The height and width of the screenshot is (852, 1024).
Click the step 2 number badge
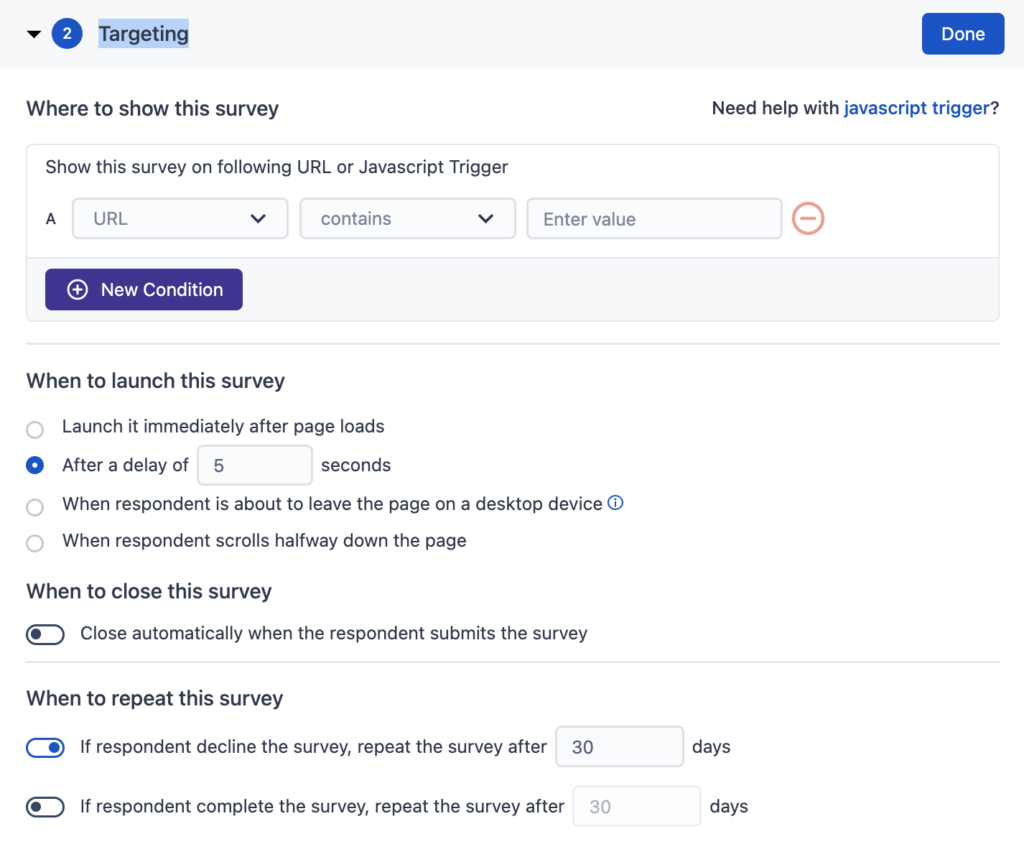(x=65, y=33)
